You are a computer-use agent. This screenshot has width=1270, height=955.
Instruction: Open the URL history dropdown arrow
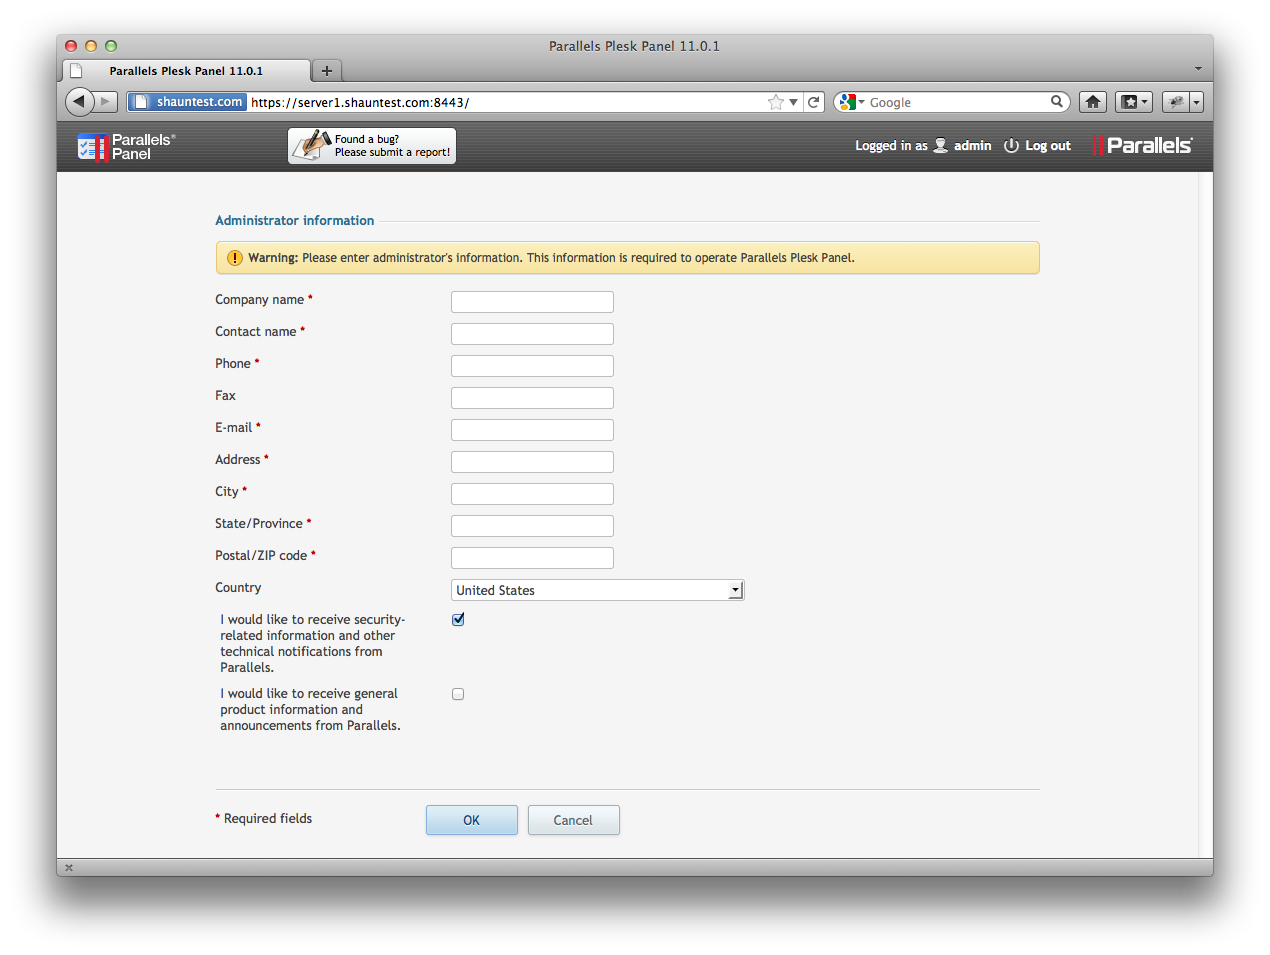793,102
